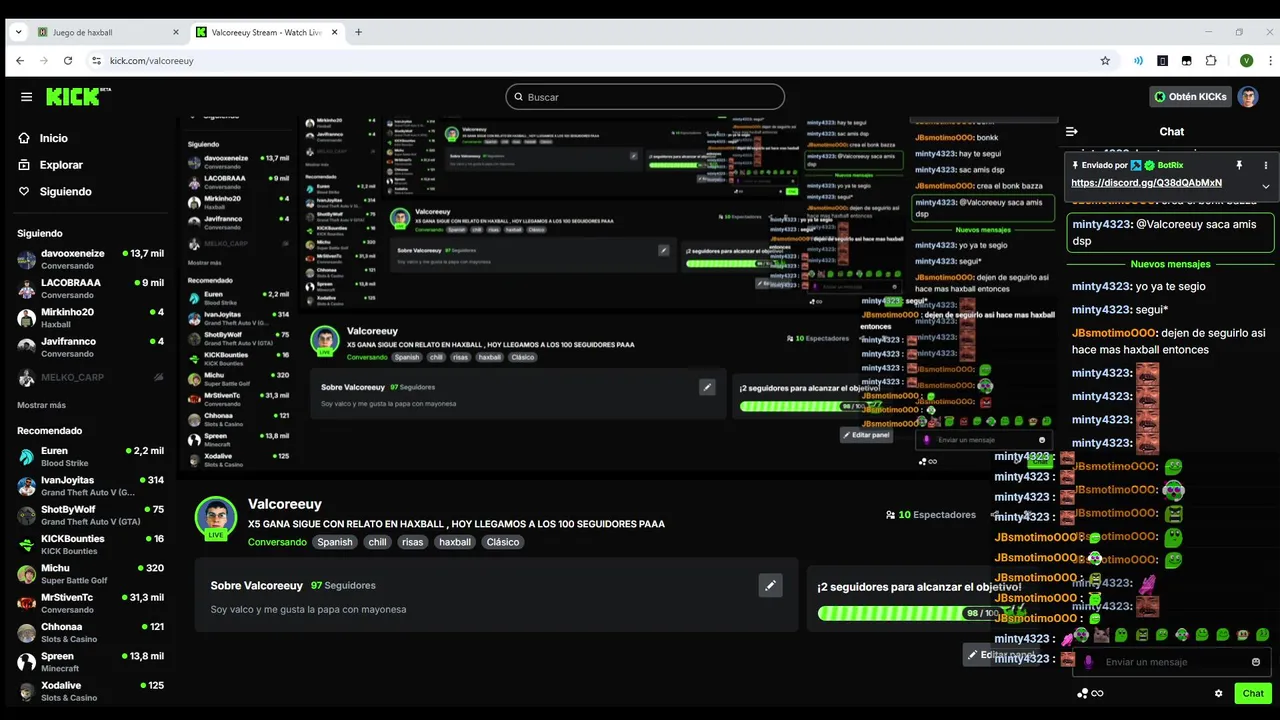Select the risas tag
The image size is (1280, 720).
[412, 542]
